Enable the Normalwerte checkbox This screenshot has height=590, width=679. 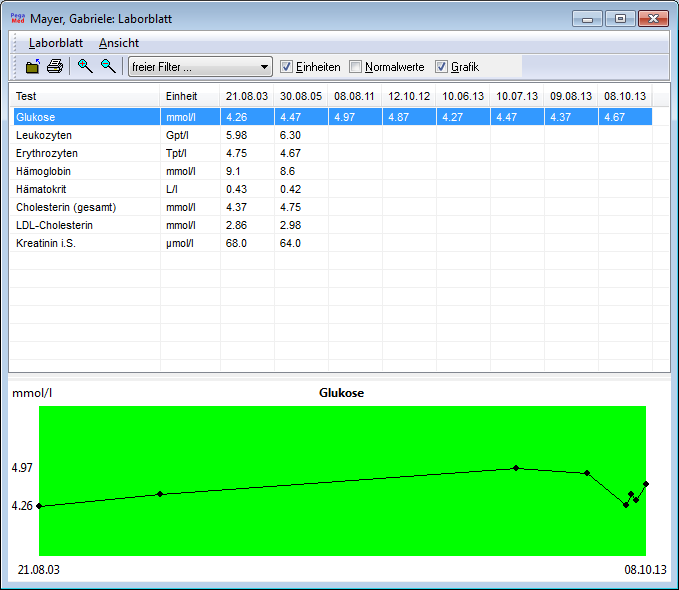pos(356,67)
